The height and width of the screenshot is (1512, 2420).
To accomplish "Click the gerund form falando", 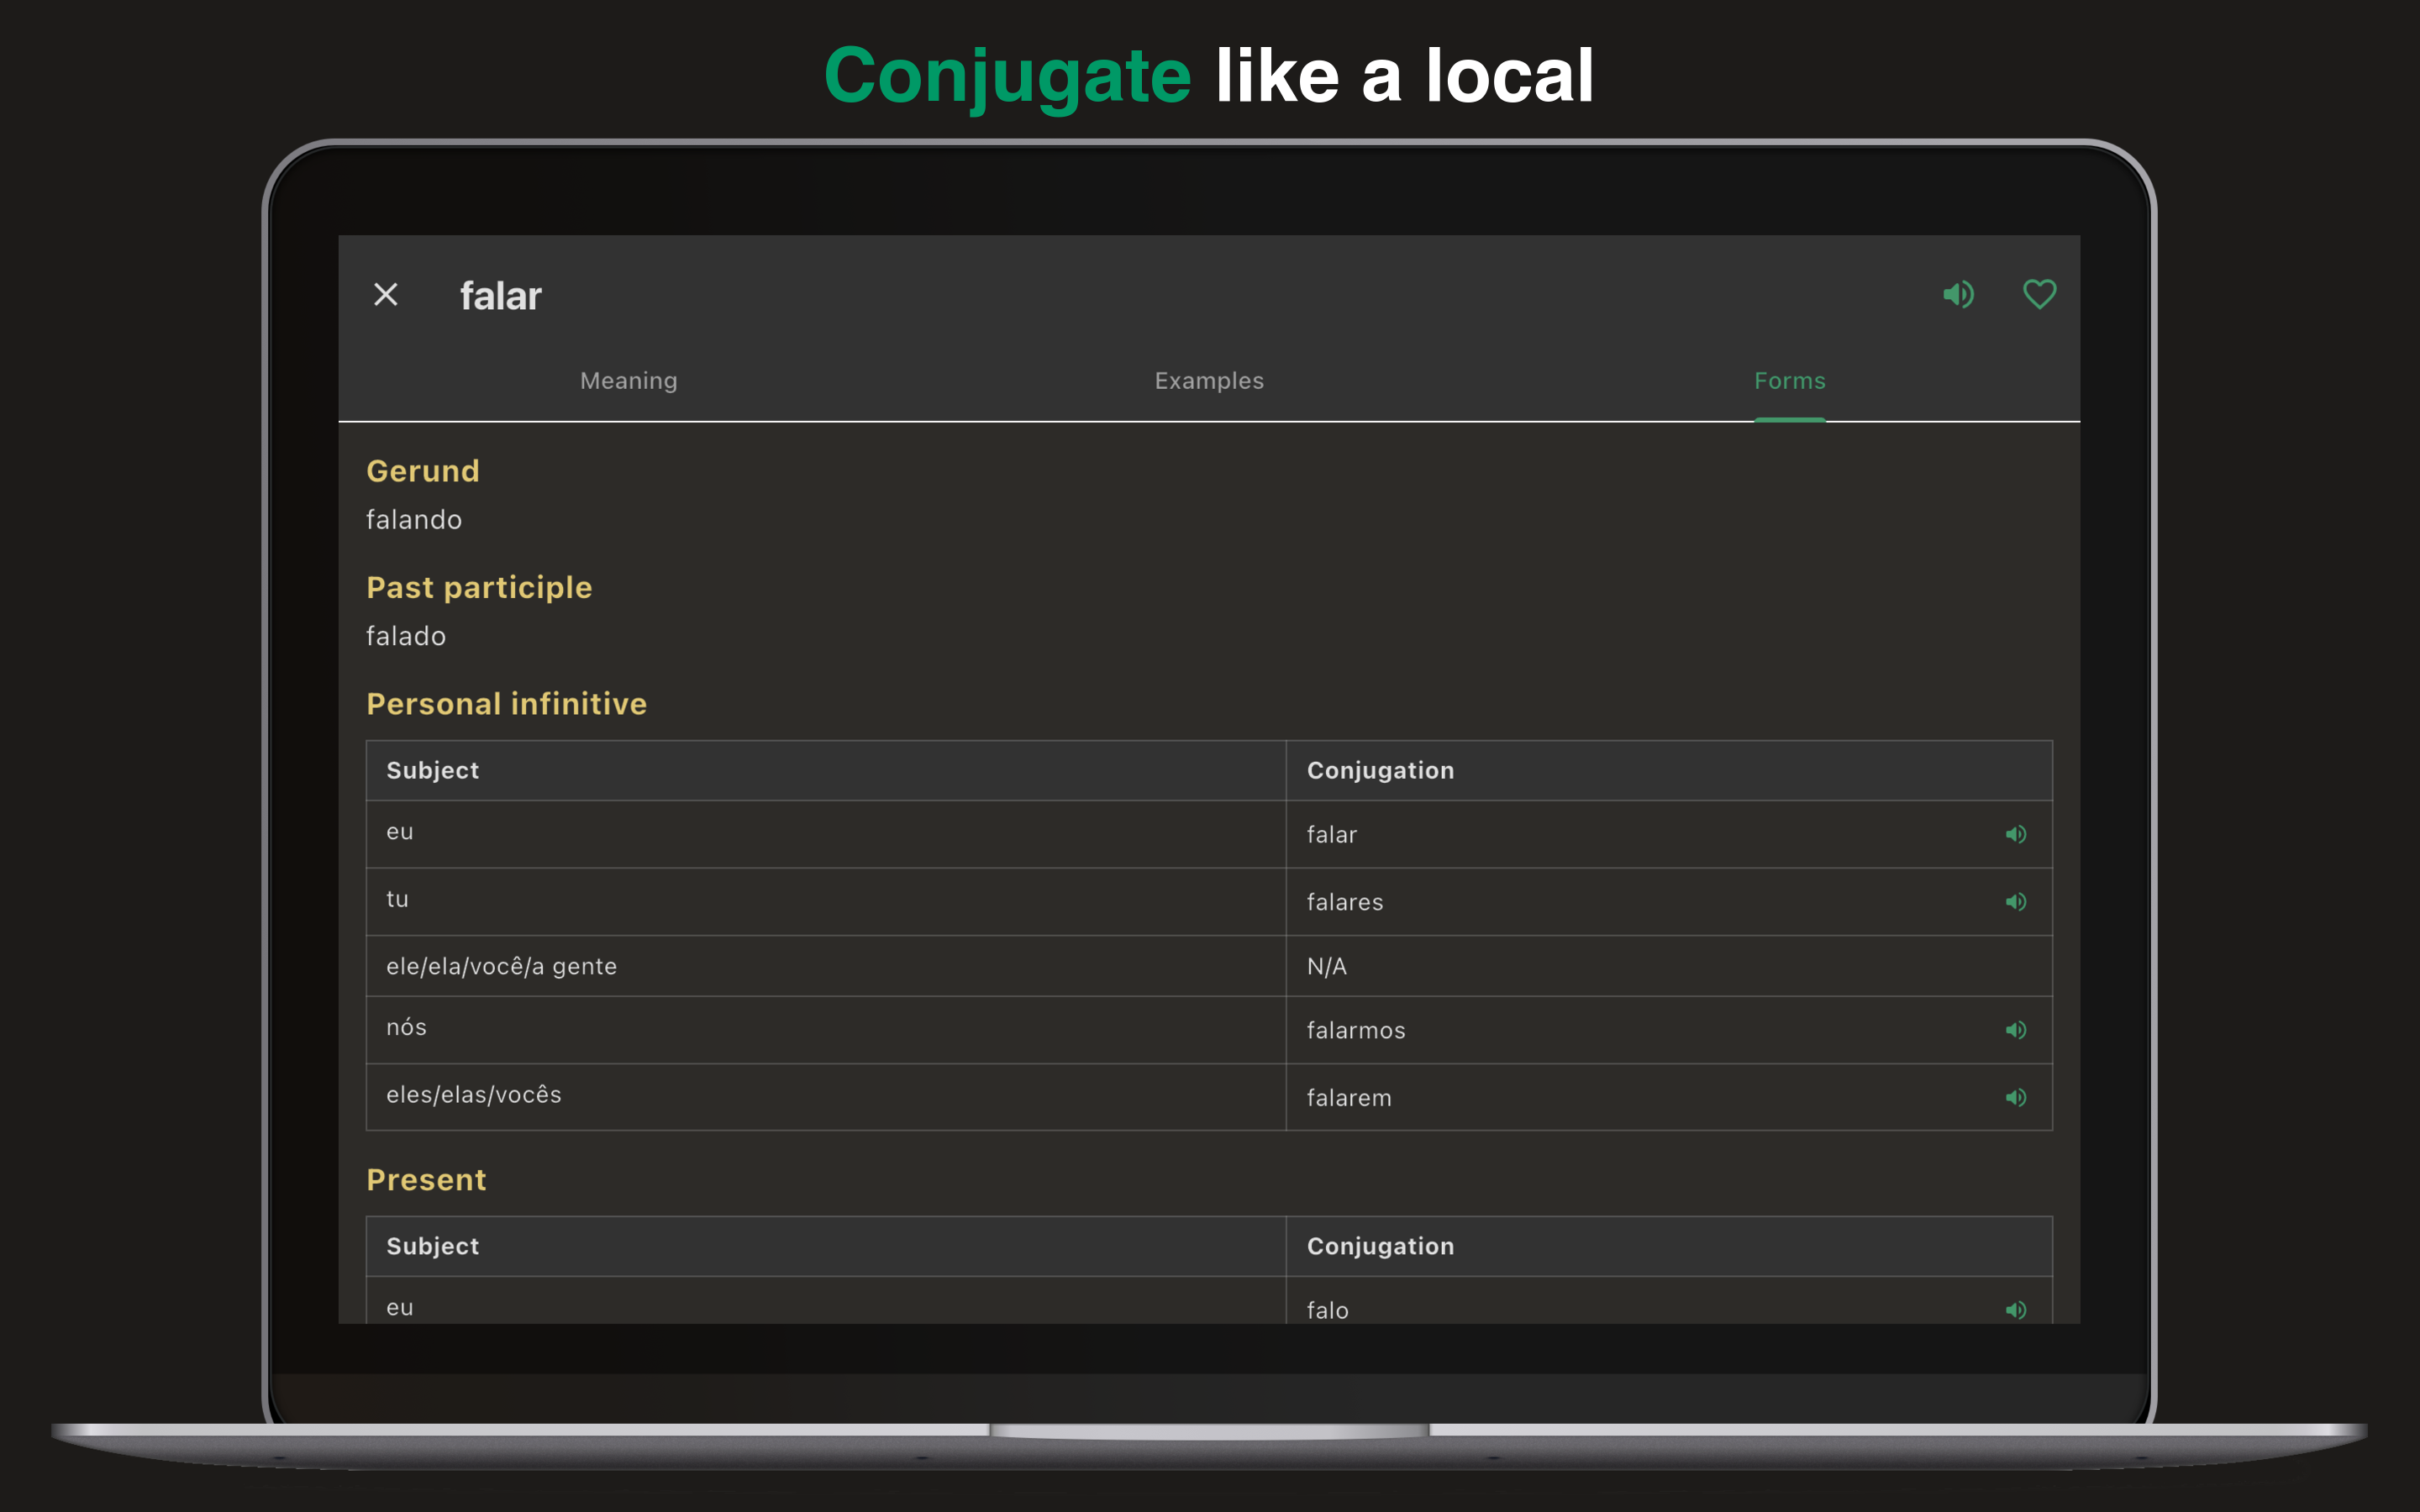I will [414, 520].
